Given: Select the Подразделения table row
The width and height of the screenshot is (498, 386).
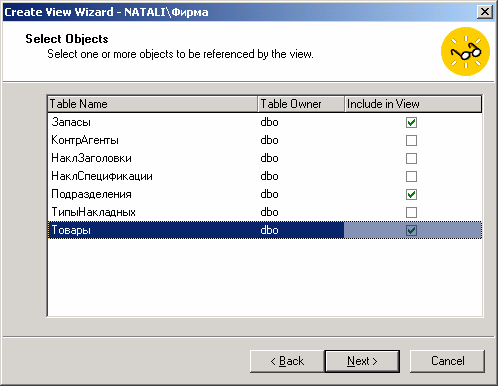Looking at the screenshot, I should tap(265, 194).
